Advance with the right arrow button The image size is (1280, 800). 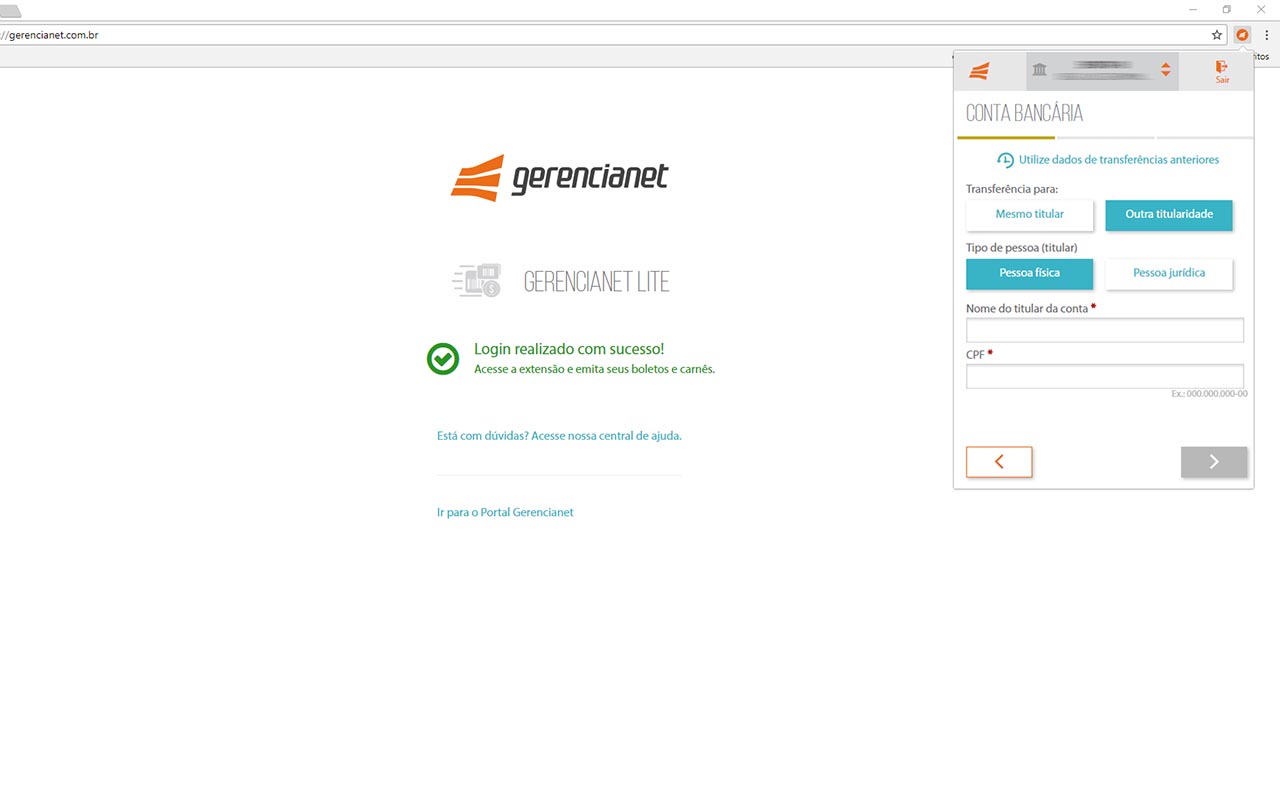point(1214,462)
